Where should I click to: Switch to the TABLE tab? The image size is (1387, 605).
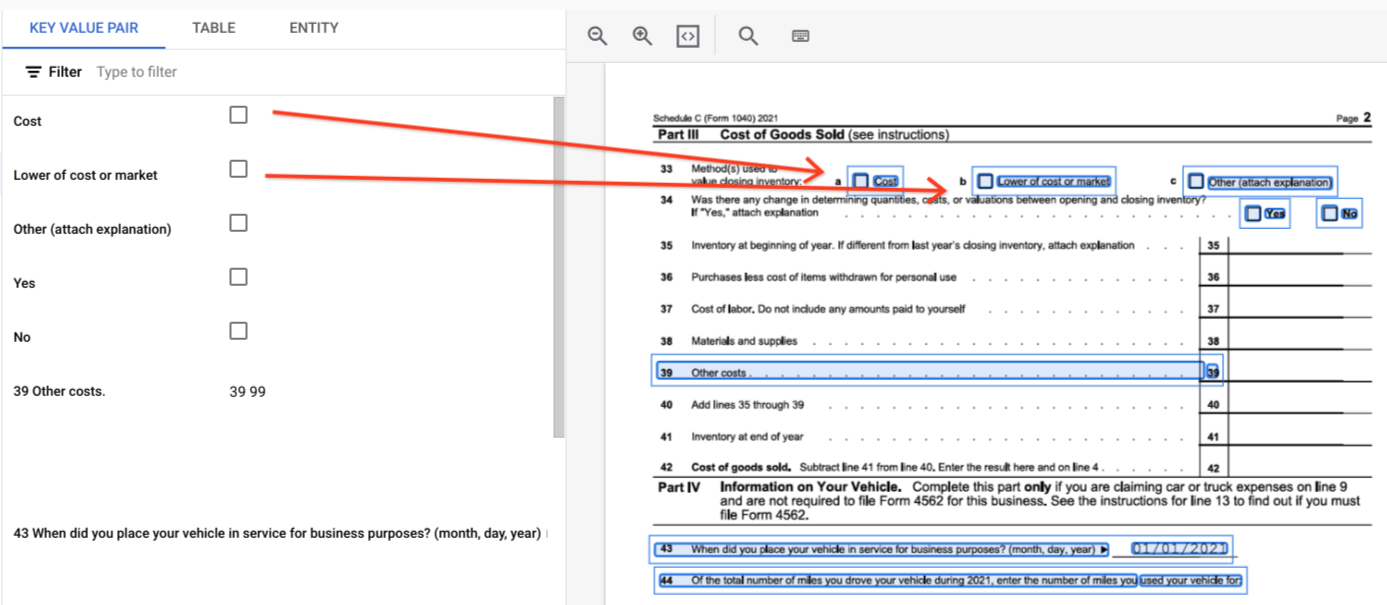click(x=214, y=28)
